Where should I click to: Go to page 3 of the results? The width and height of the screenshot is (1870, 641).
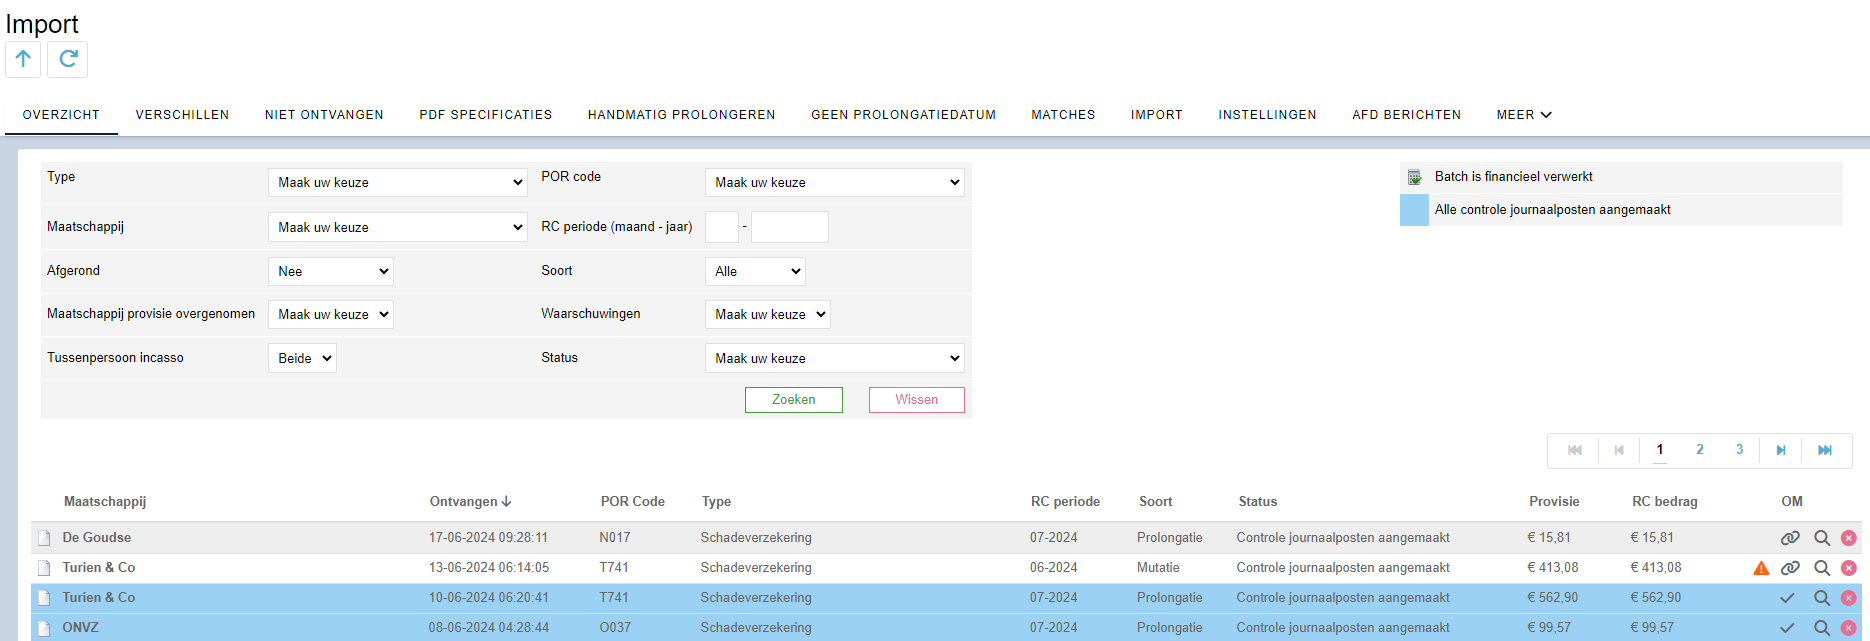[x=1740, y=450]
